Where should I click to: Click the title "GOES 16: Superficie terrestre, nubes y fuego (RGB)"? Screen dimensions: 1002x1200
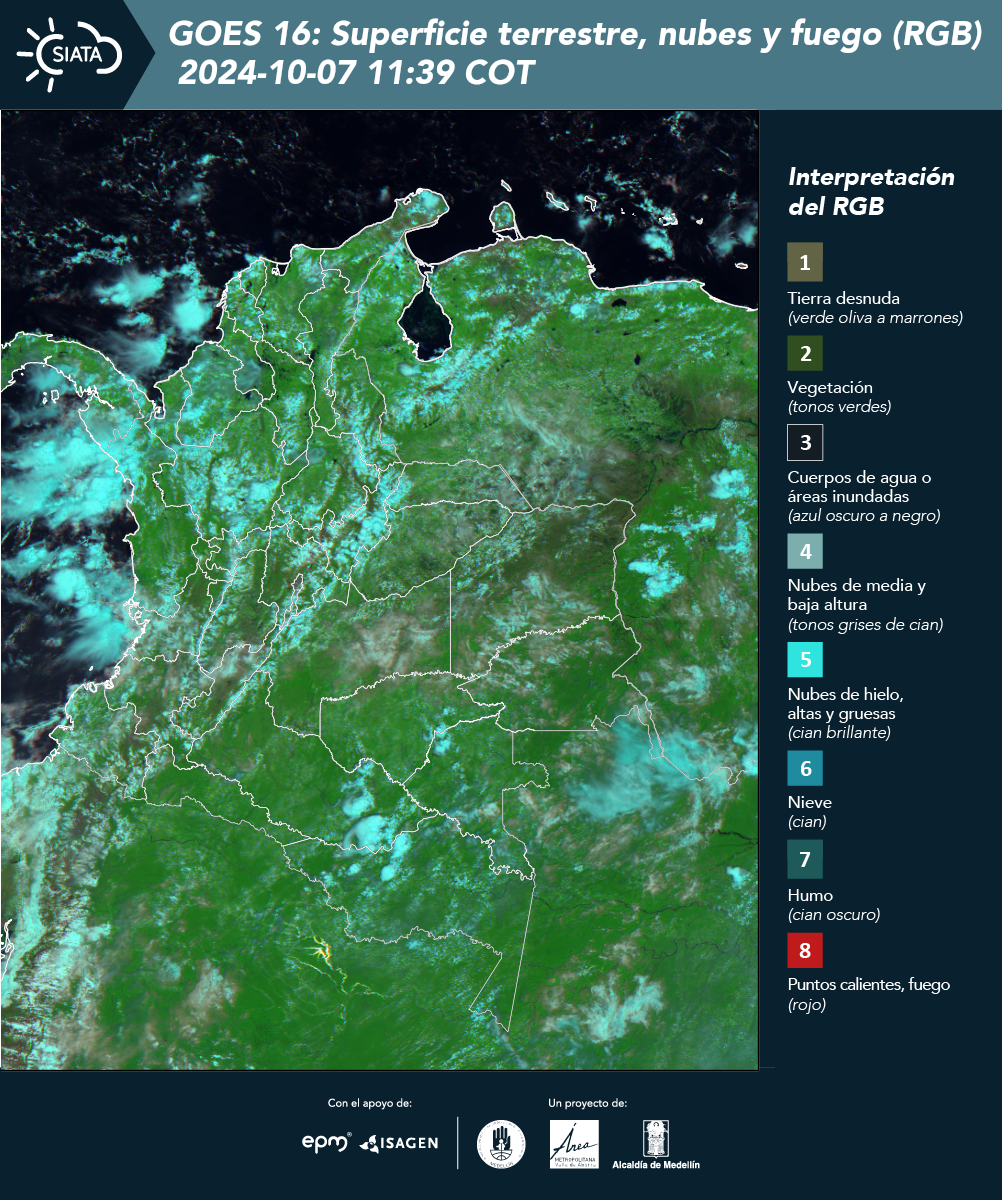click(x=576, y=35)
